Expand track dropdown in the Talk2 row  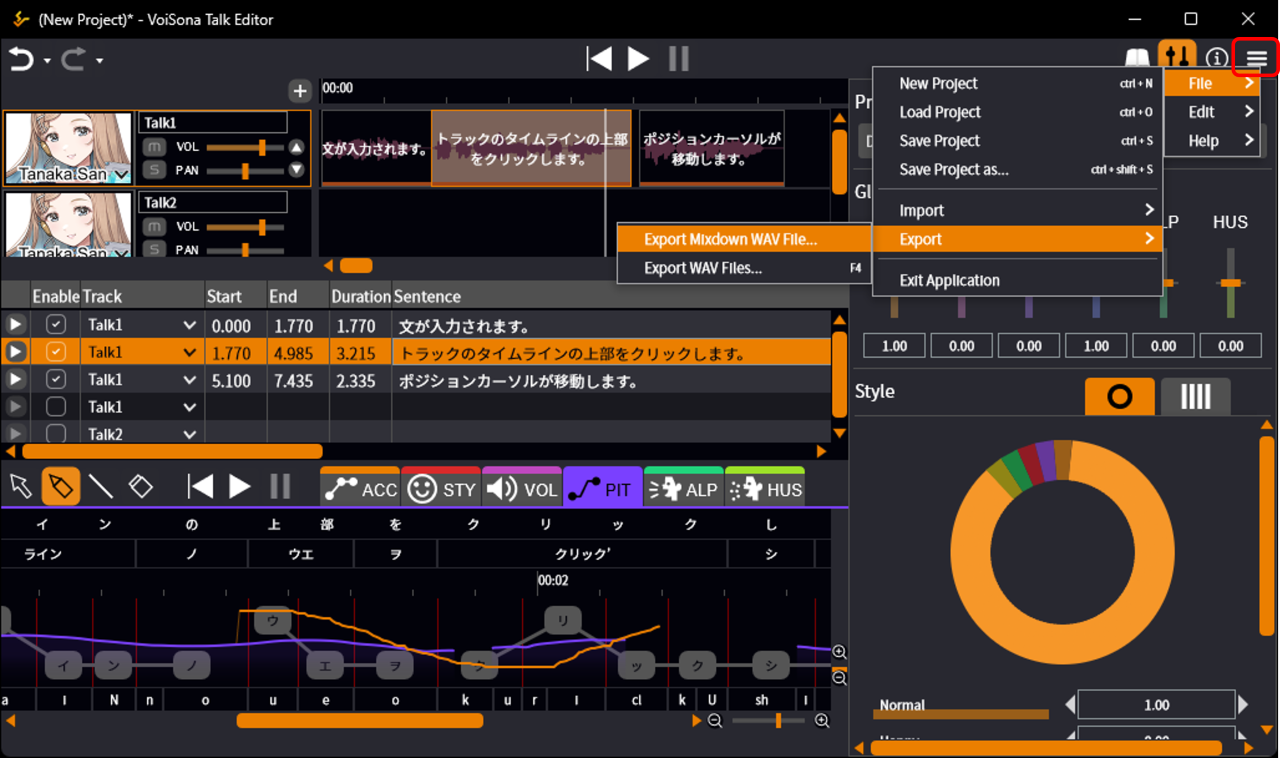(x=189, y=434)
